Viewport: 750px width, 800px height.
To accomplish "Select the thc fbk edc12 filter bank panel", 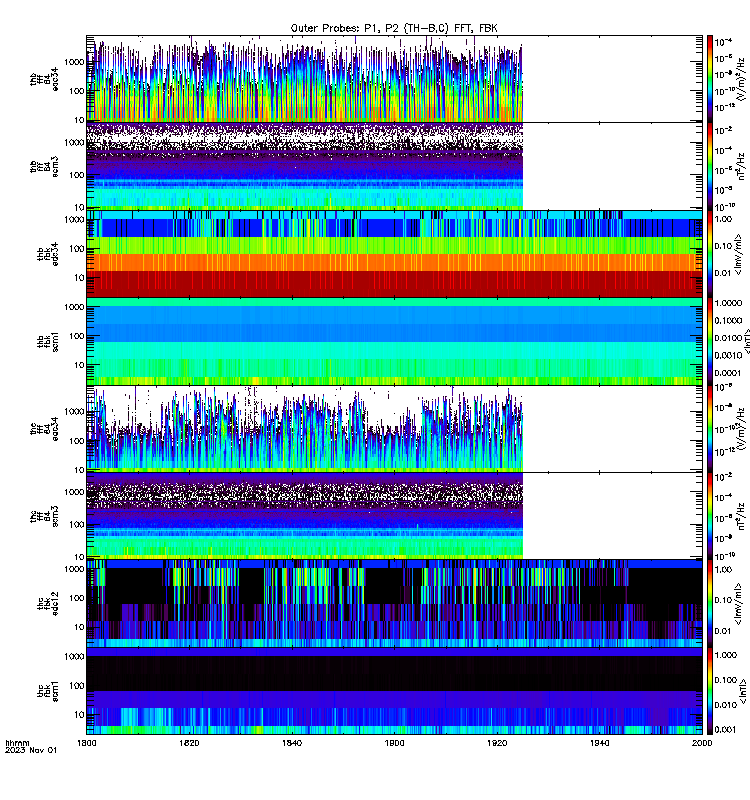I will 394,603.
